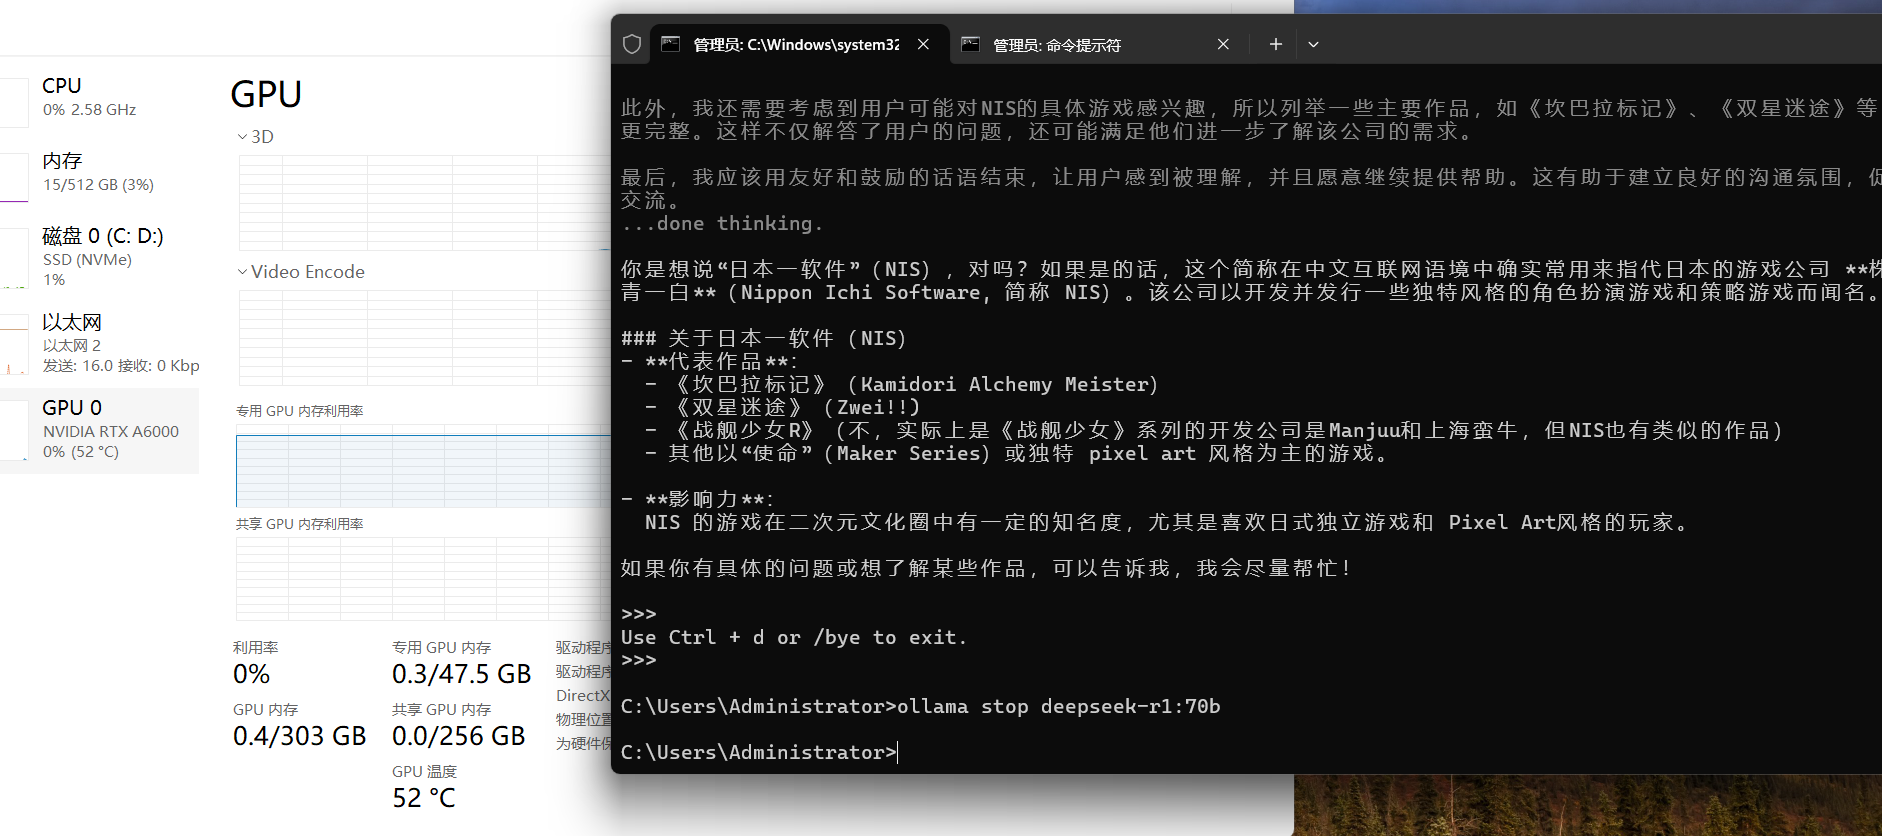Click the 52 °C GPU temperature value

(x=424, y=798)
